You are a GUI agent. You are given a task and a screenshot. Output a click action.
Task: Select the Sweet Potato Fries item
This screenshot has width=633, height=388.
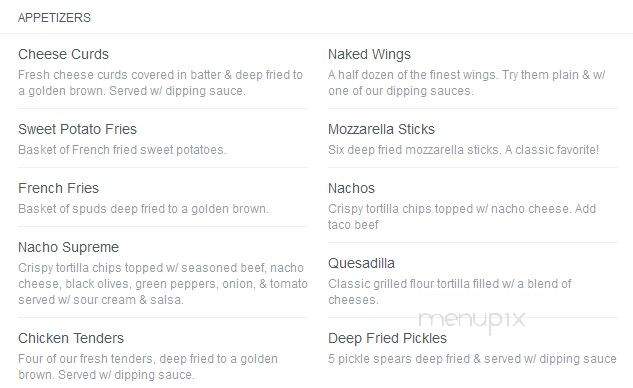coord(78,129)
